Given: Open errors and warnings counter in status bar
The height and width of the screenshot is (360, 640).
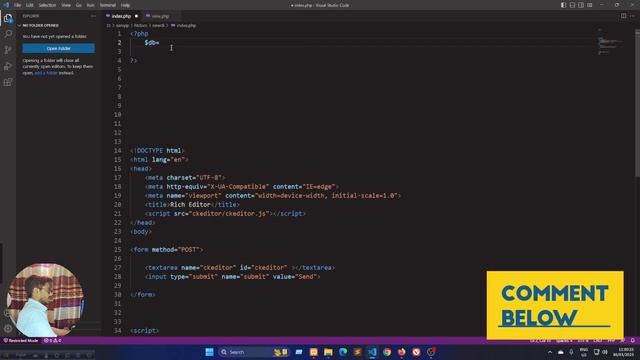Looking at the screenshot, I should 52,340.
